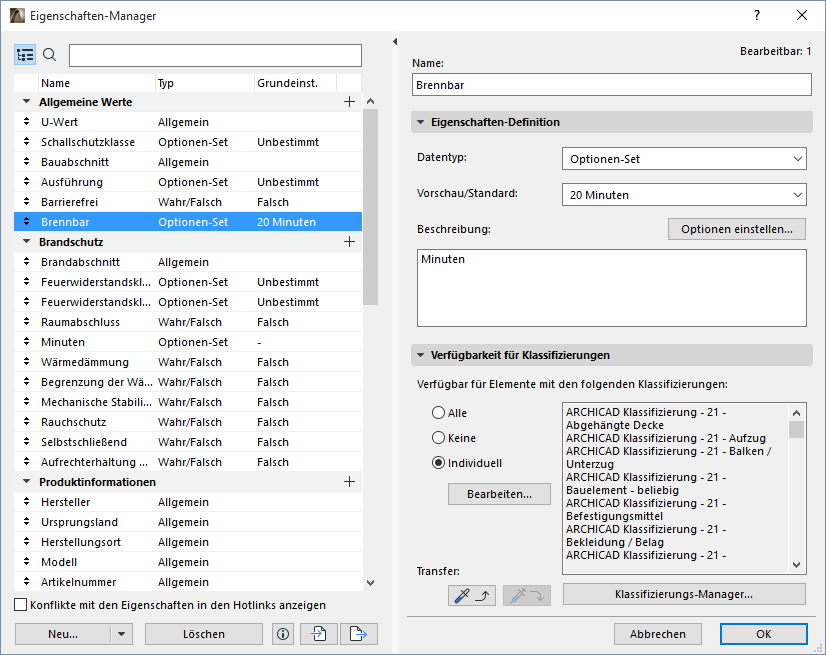Screen dimensions: 826x655
Task: Open the Klassifizierungs-Manager...
Action: pos(684,594)
